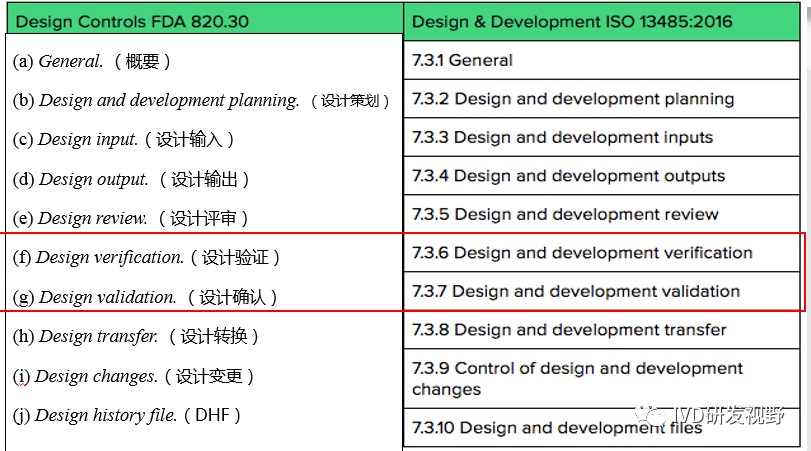Select the 7.3.9 Control of design changes cell

click(x=577, y=379)
